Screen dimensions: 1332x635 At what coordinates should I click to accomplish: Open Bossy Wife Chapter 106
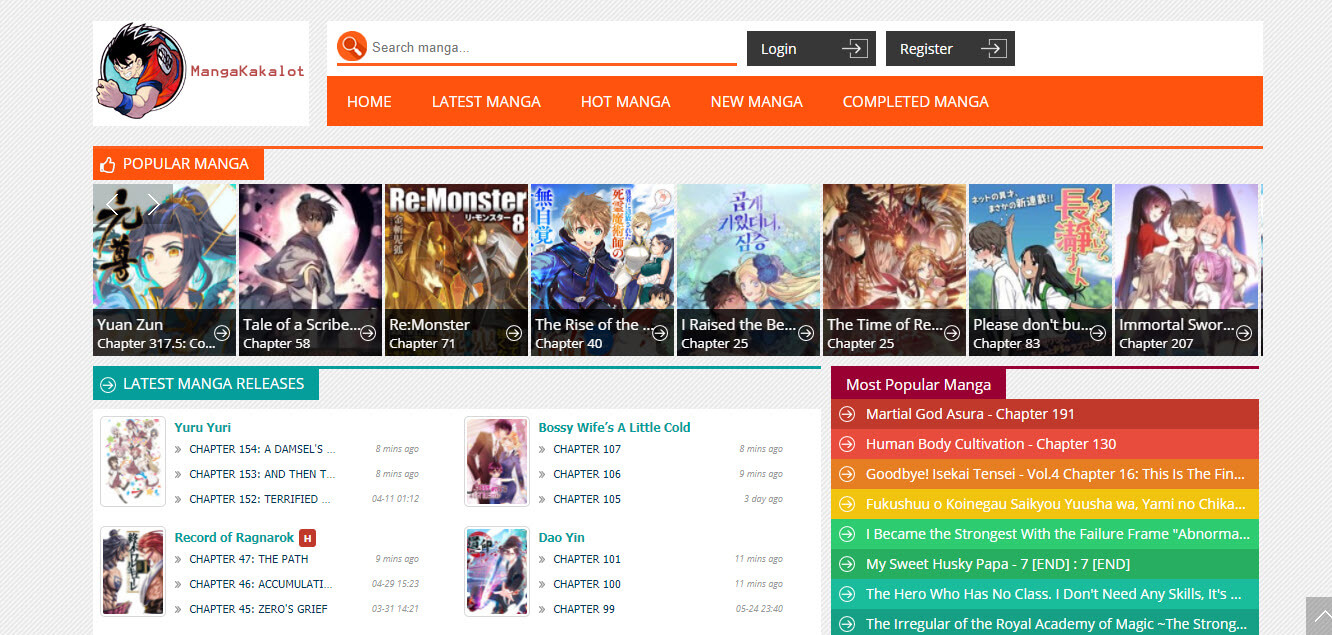click(587, 474)
